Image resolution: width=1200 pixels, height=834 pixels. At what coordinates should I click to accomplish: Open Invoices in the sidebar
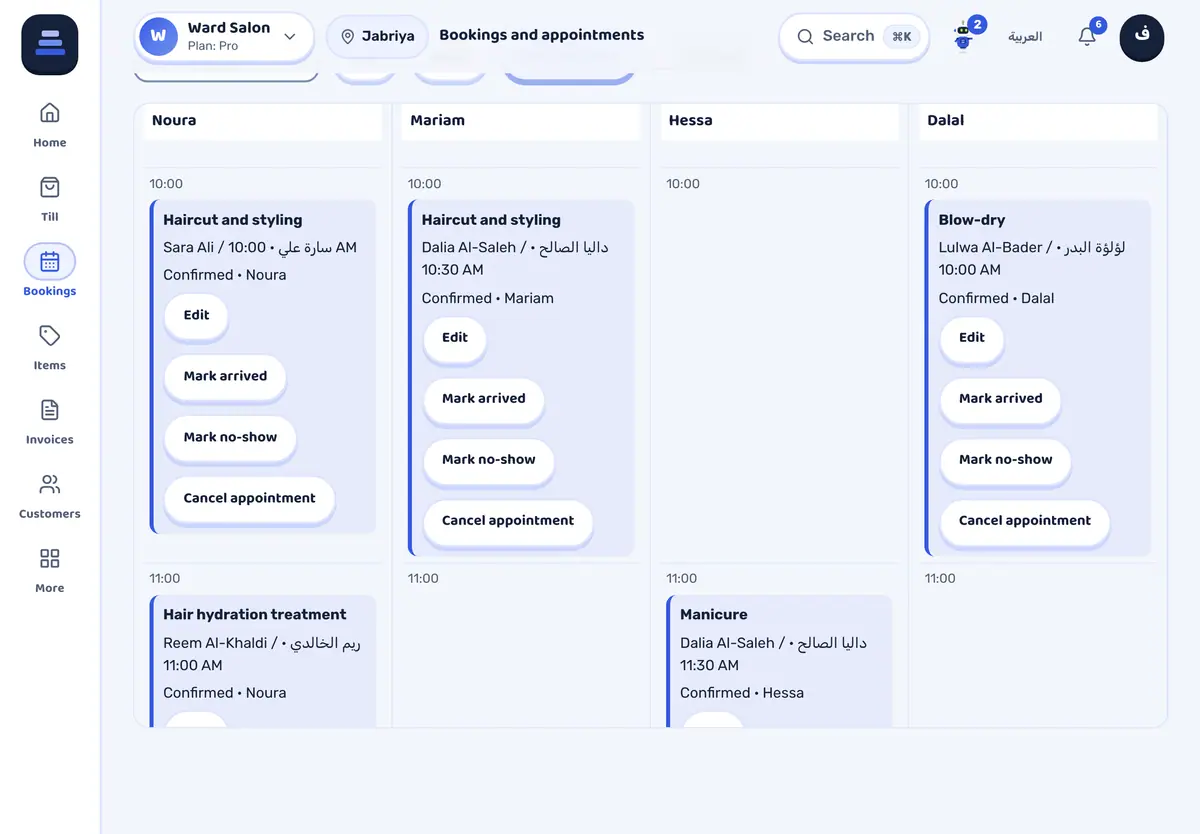click(50, 420)
